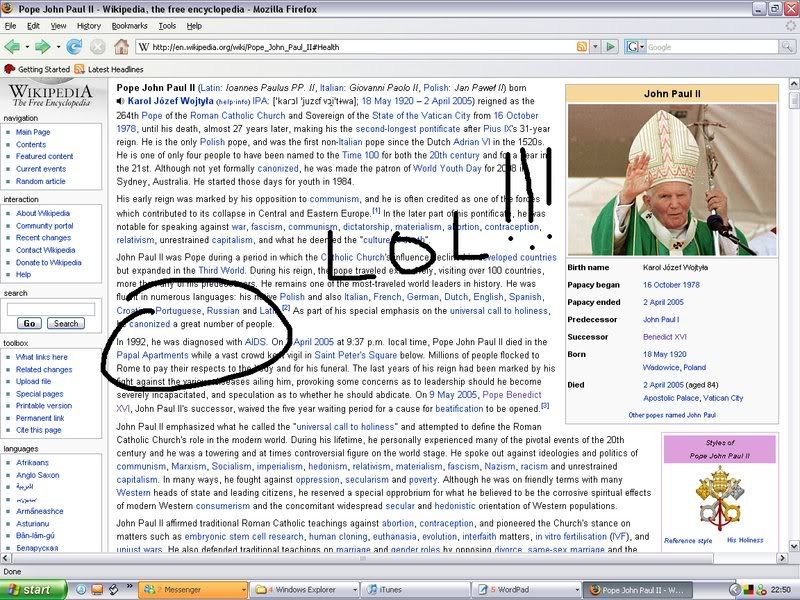800x600 pixels.
Task: Switch to iTunes in the taskbar
Action: click(414, 590)
